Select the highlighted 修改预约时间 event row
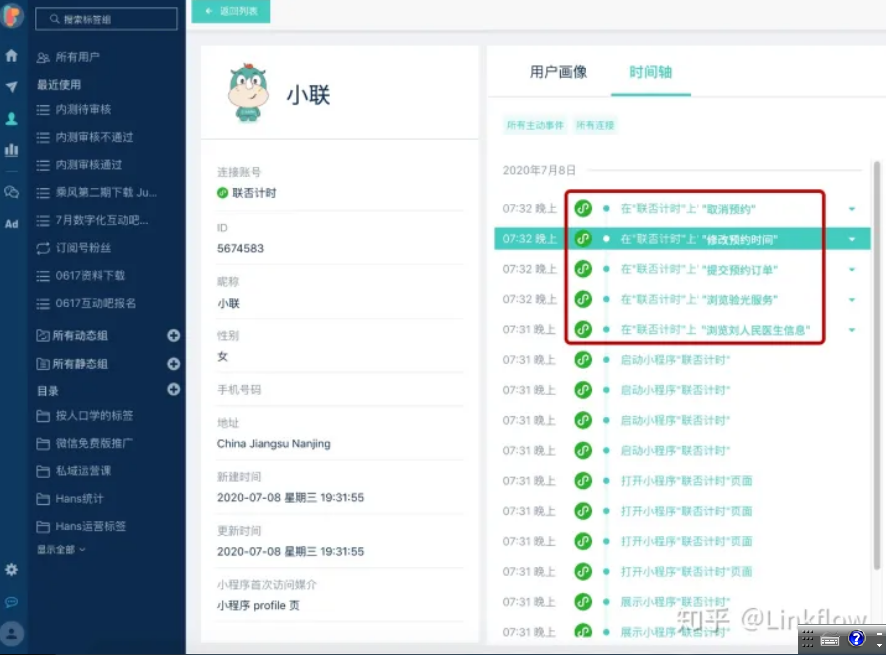The width and height of the screenshot is (886, 655). (x=682, y=238)
